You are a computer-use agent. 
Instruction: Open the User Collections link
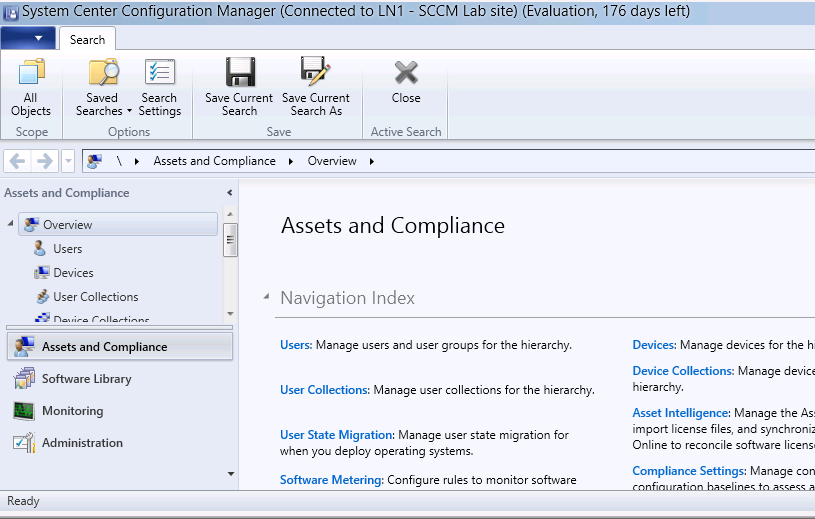324,390
